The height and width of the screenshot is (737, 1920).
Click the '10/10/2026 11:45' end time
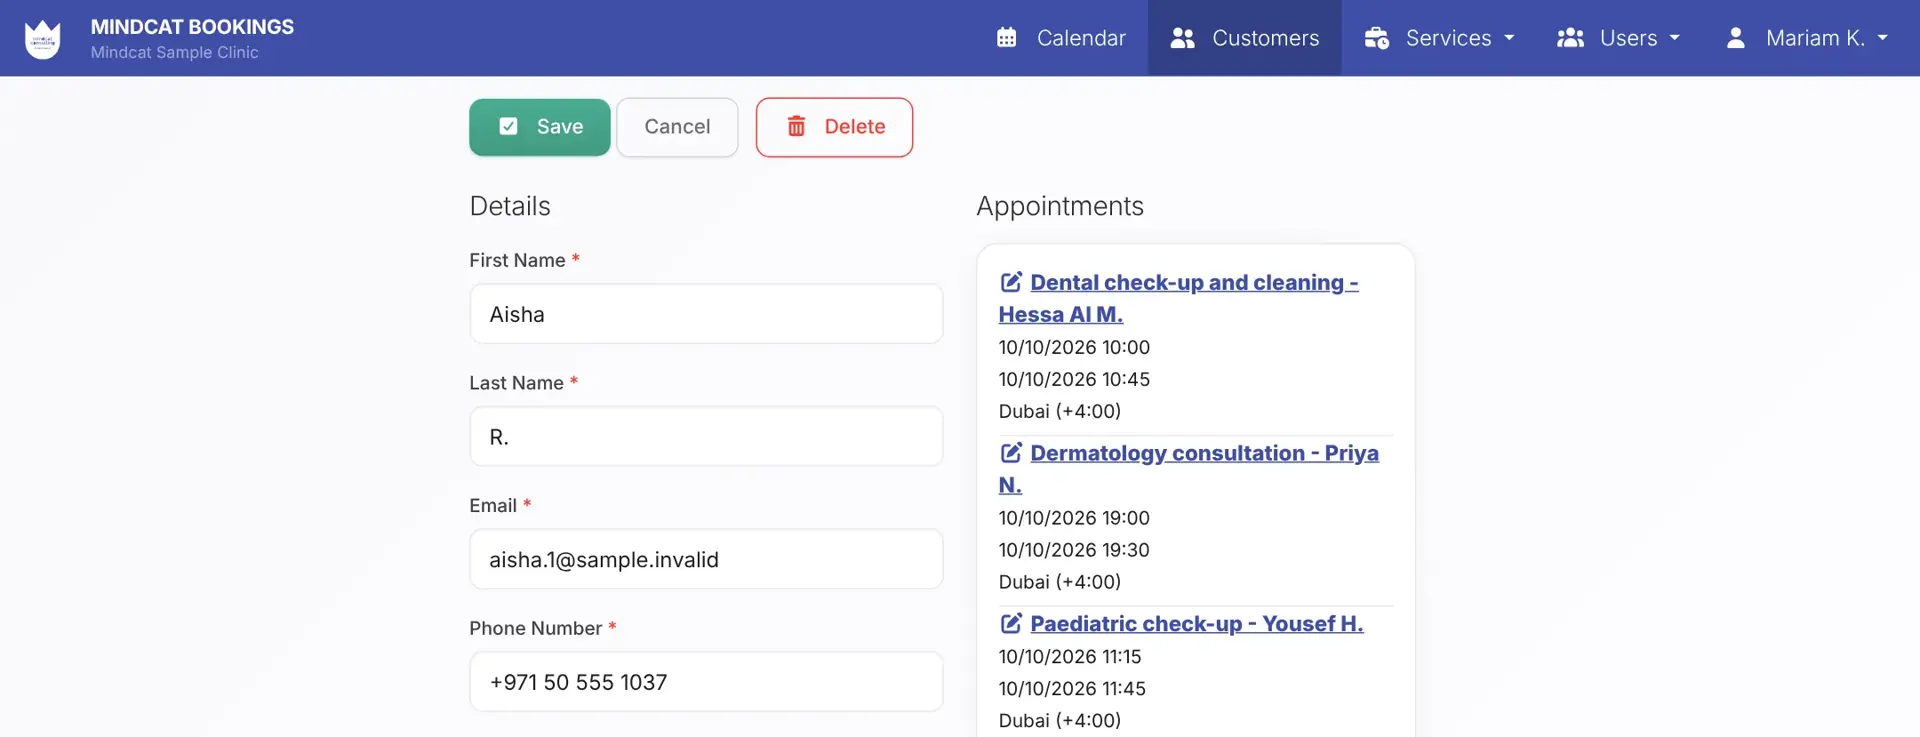(x=1072, y=689)
